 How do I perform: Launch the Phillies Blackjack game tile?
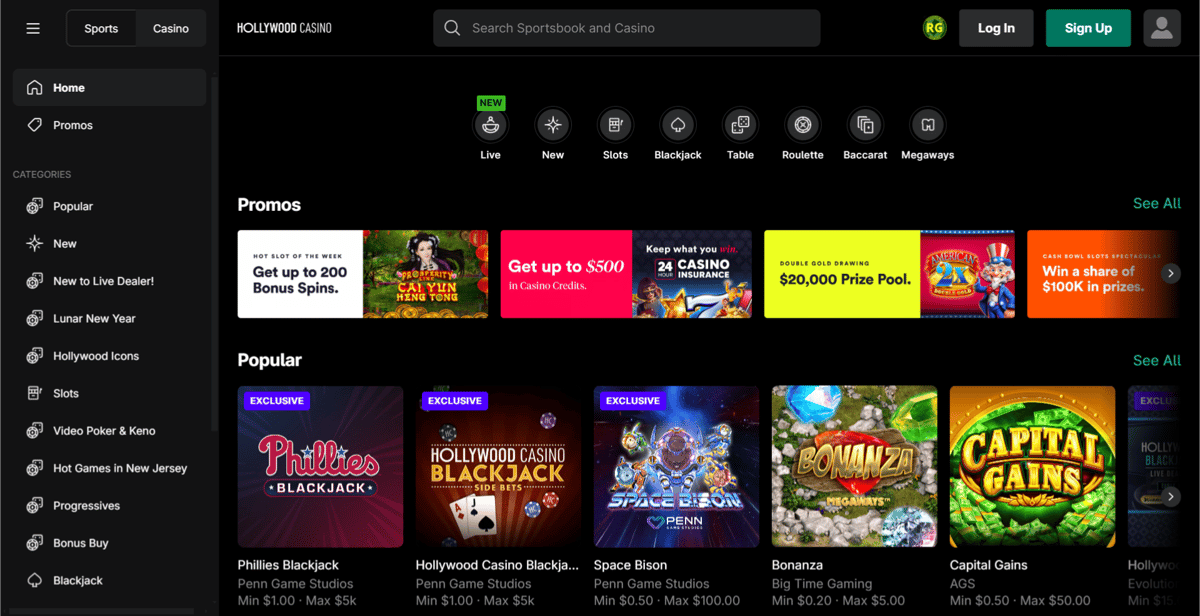click(x=321, y=467)
